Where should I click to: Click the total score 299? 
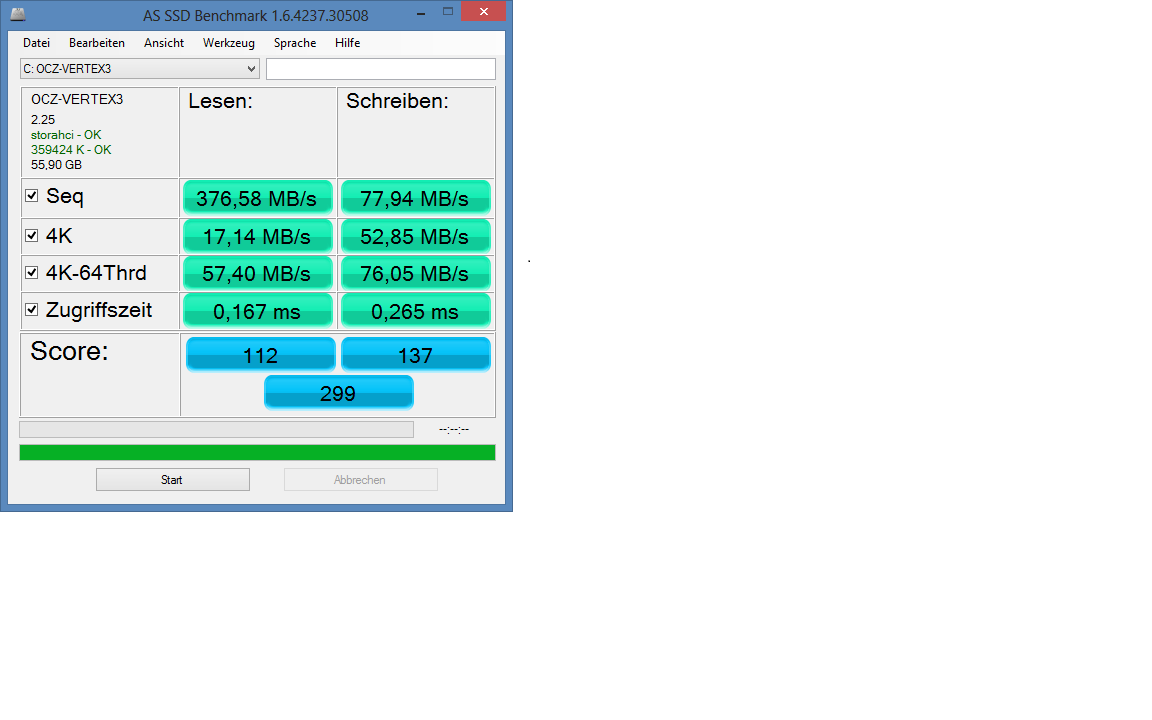(x=339, y=392)
